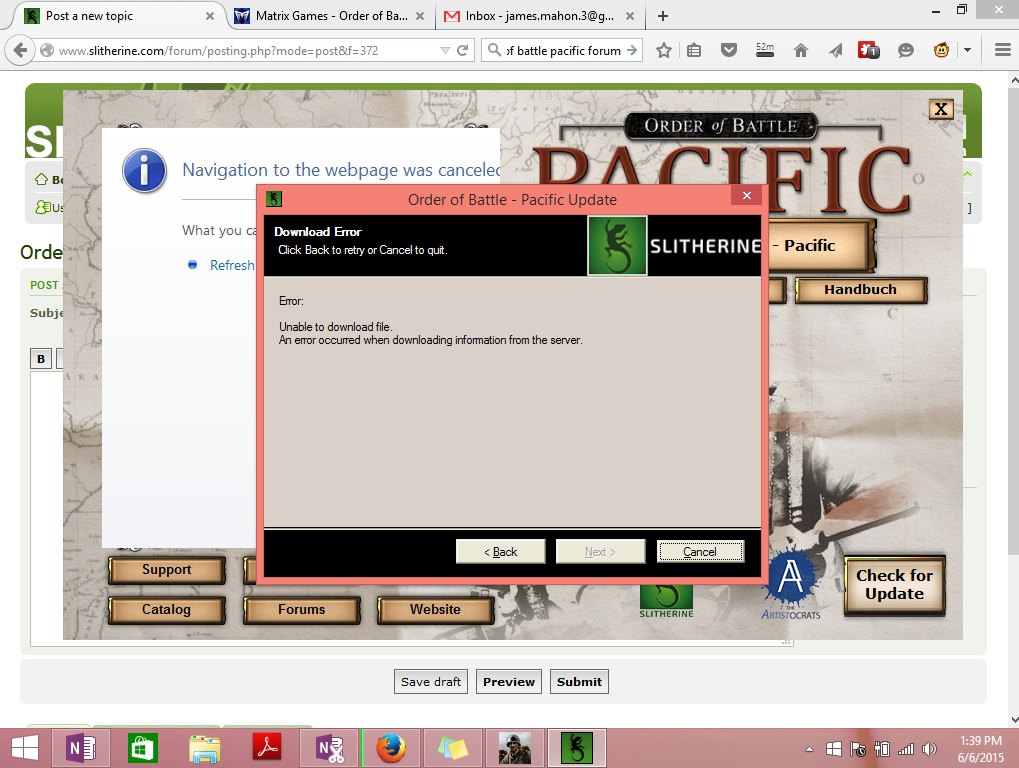Launch OneNote from the taskbar
This screenshot has height=768, width=1019.
[81, 749]
